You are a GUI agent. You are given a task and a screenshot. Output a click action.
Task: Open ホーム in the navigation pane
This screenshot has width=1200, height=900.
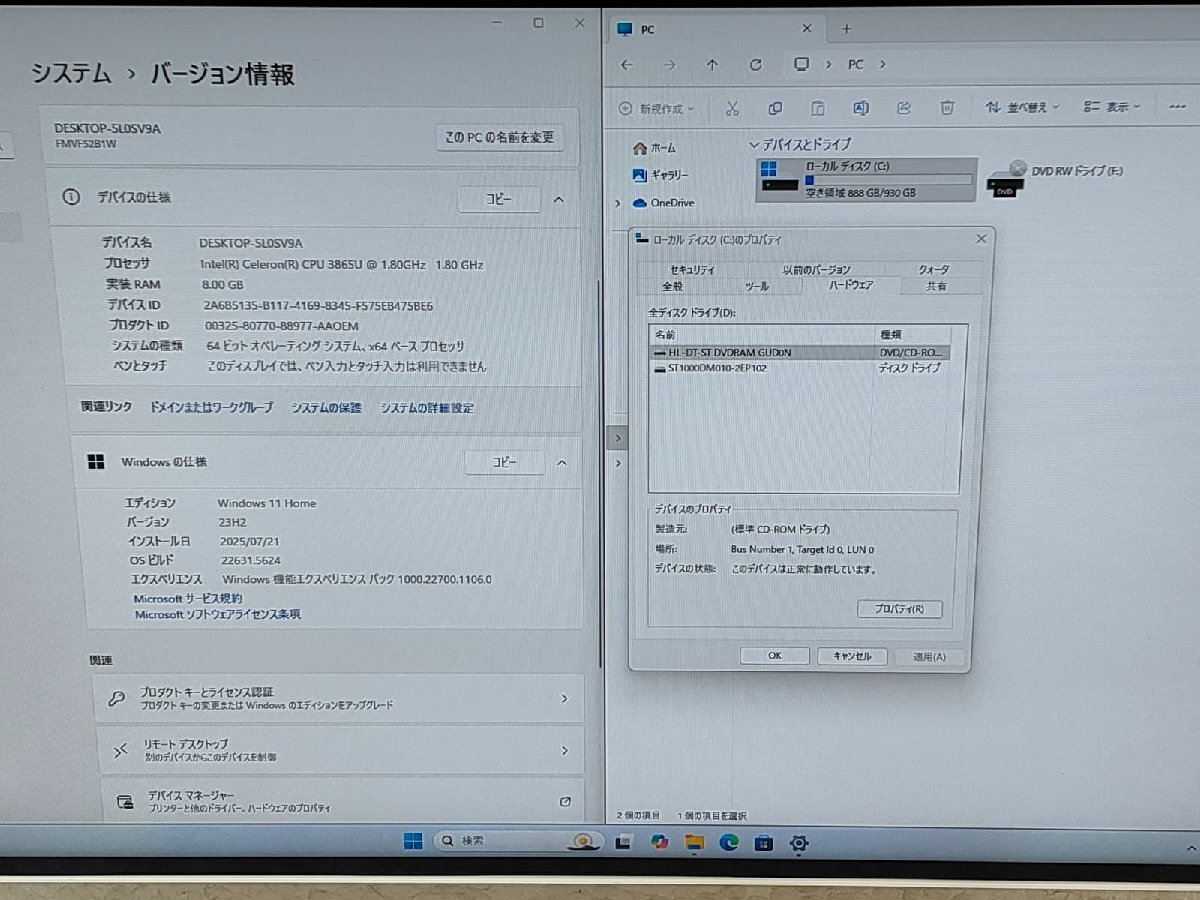pyautogui.click(x=655, y=148)
